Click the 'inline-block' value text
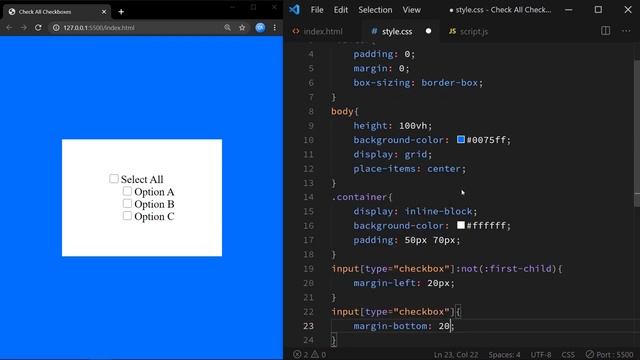640x360 pixels. [439, 211]
